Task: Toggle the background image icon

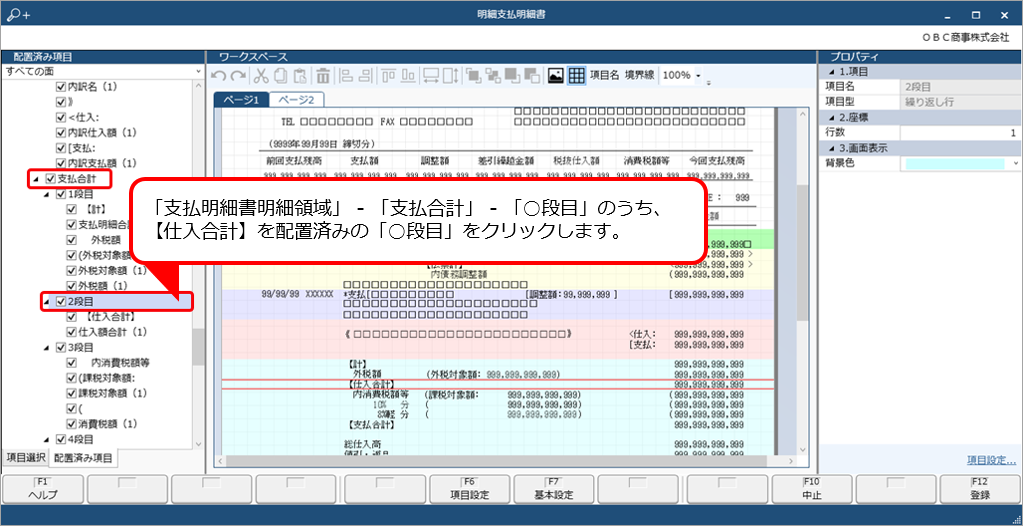Action: (555, 76)
